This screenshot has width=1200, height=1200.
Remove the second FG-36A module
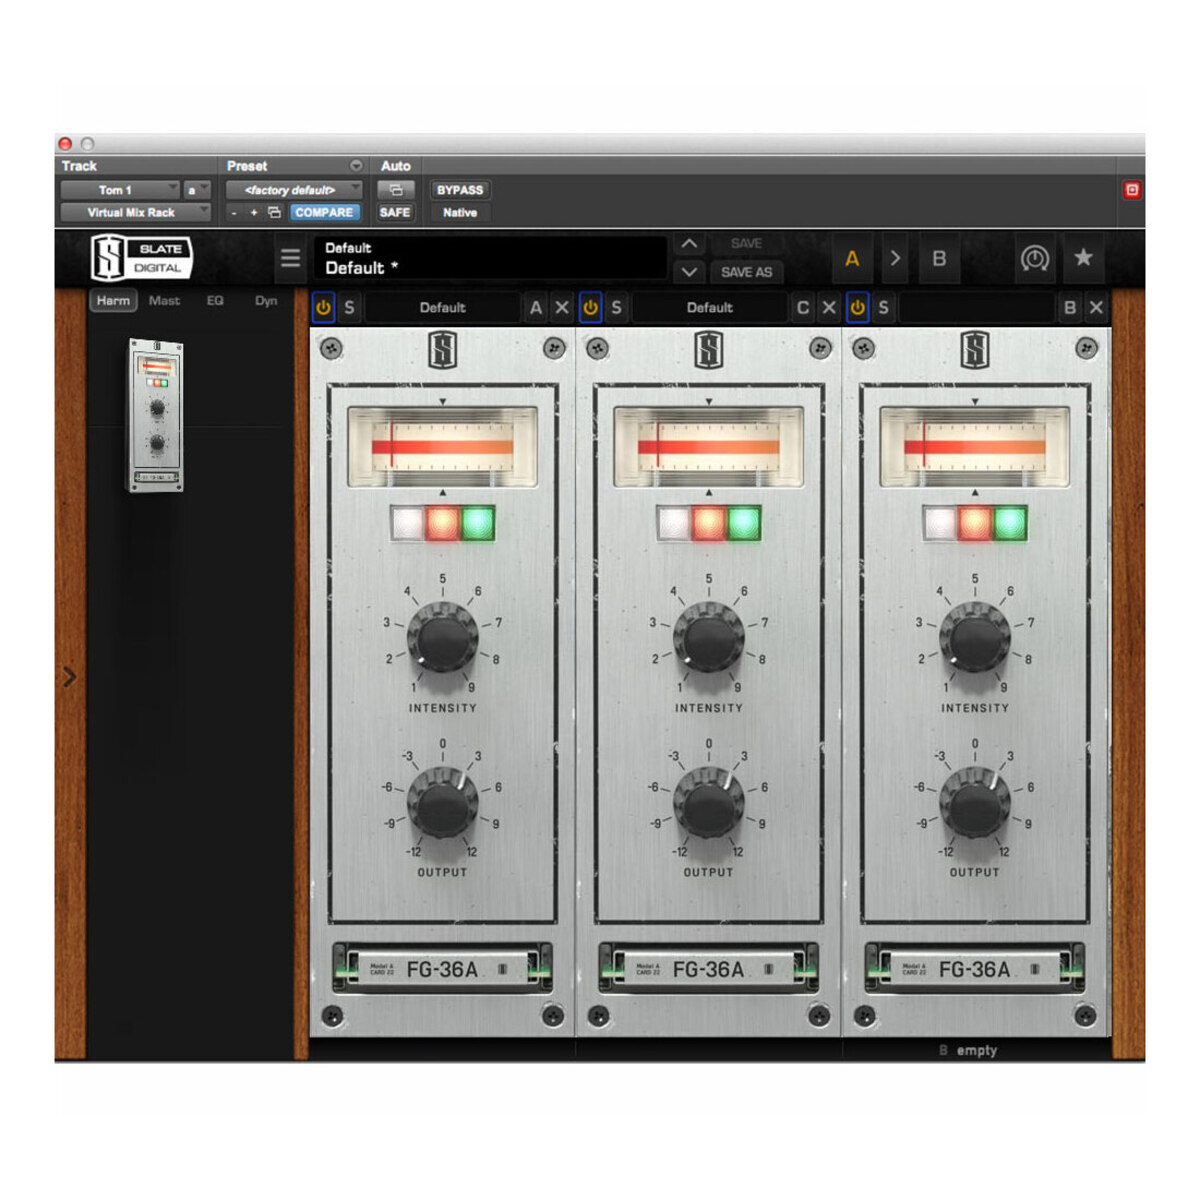(x=829, y=308)
